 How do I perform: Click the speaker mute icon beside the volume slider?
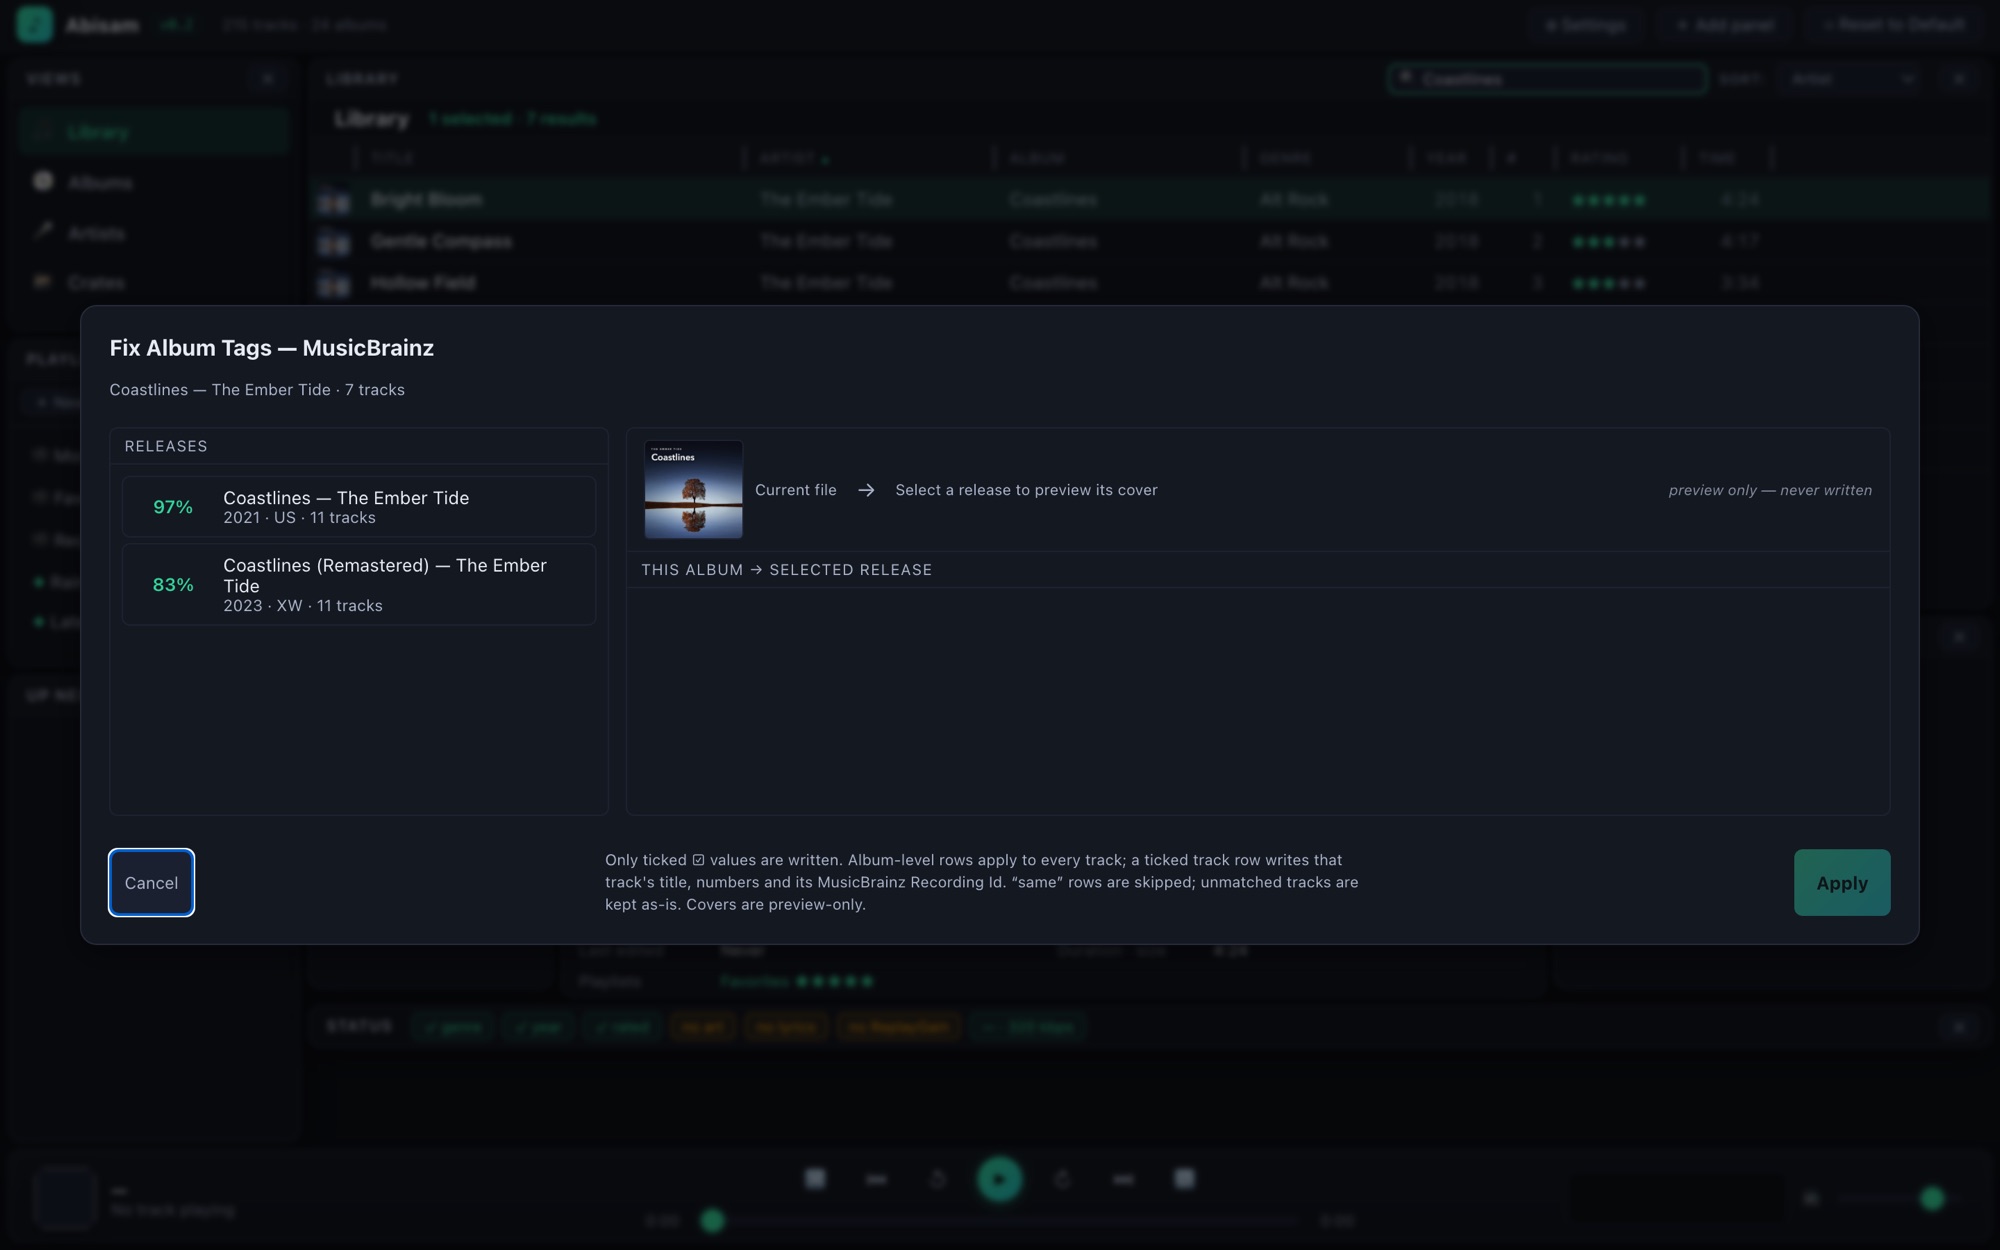point(1811,1198)
